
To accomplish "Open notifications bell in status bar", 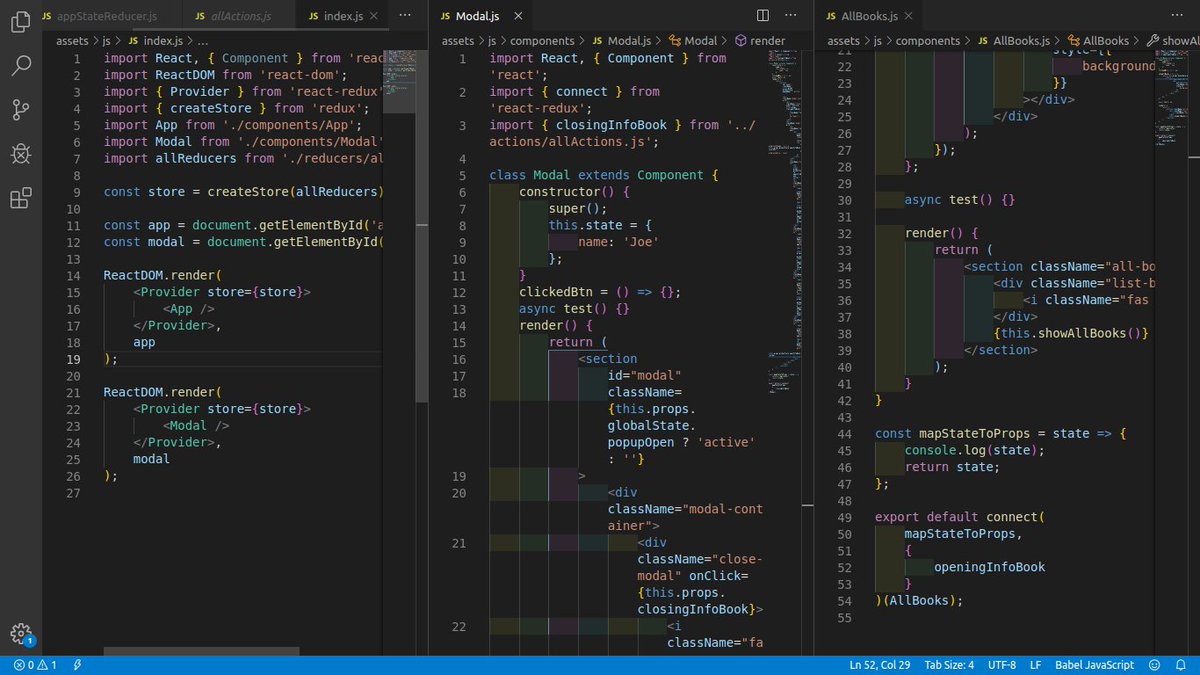I will [x=1180, y=665].
